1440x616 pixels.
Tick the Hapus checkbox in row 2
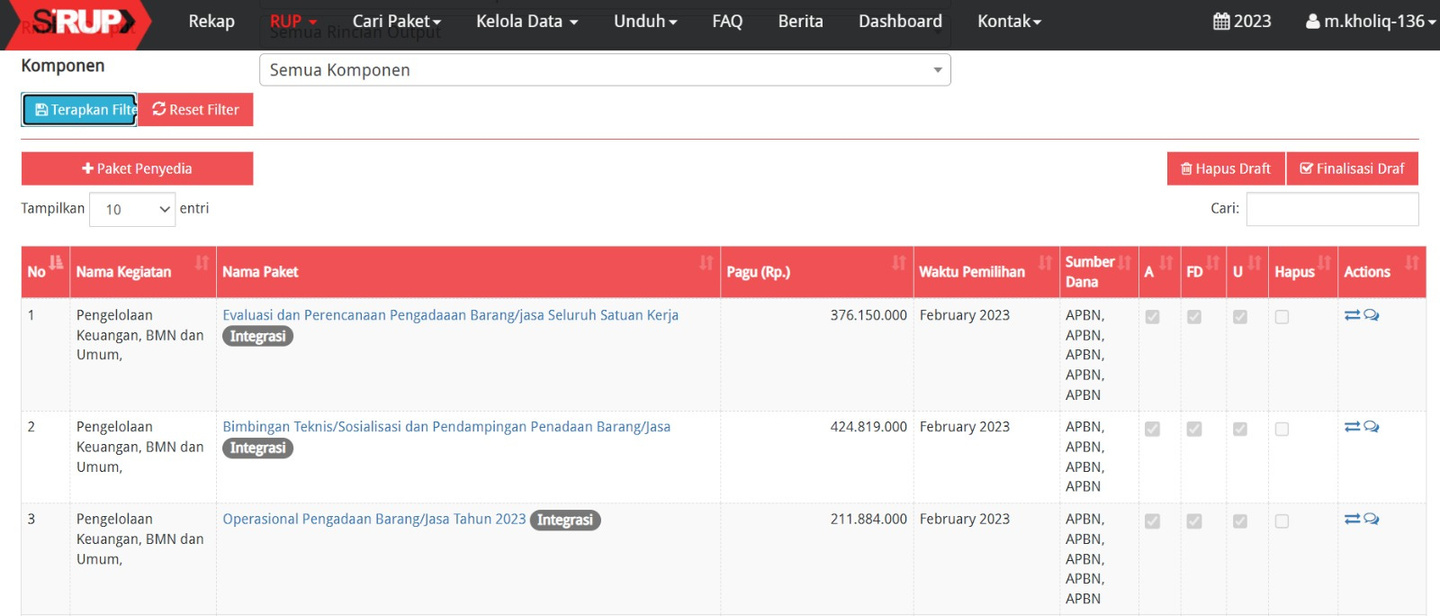pos(1282,429)
